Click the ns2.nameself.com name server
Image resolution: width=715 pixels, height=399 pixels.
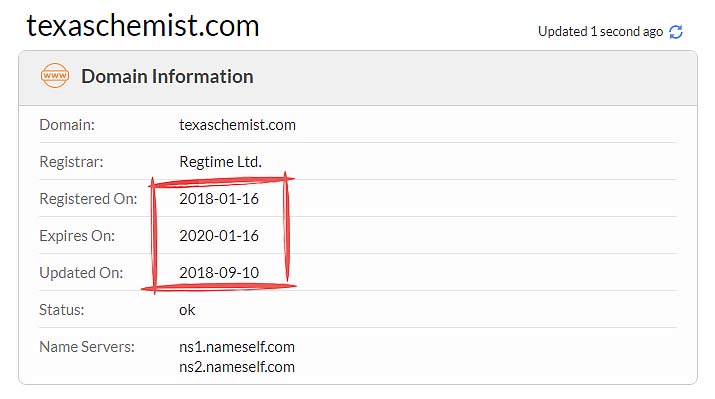(x=237, y=367)
